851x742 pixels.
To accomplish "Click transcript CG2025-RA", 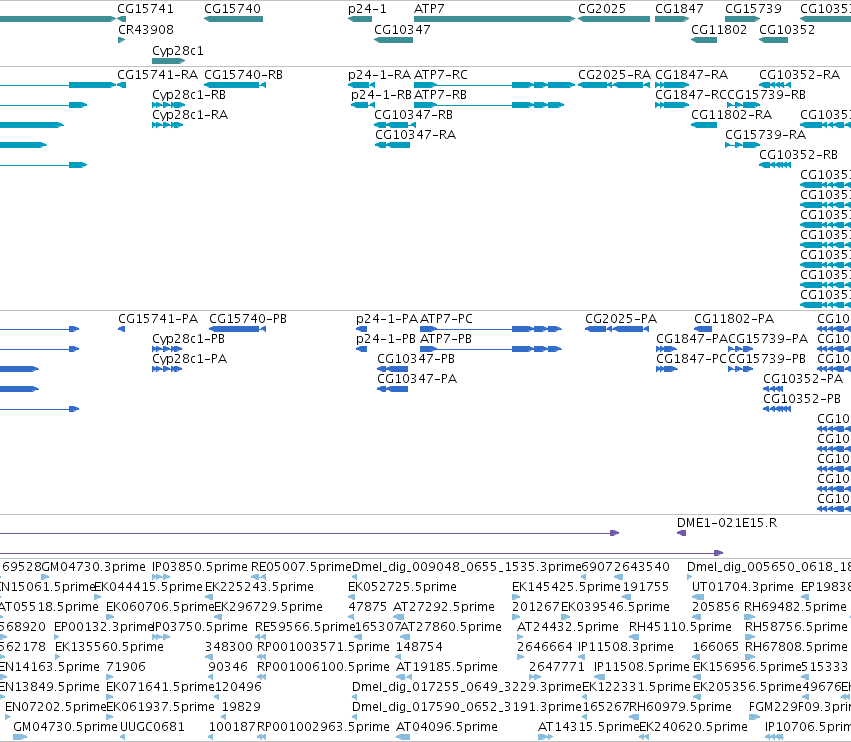I will [614, 85].
